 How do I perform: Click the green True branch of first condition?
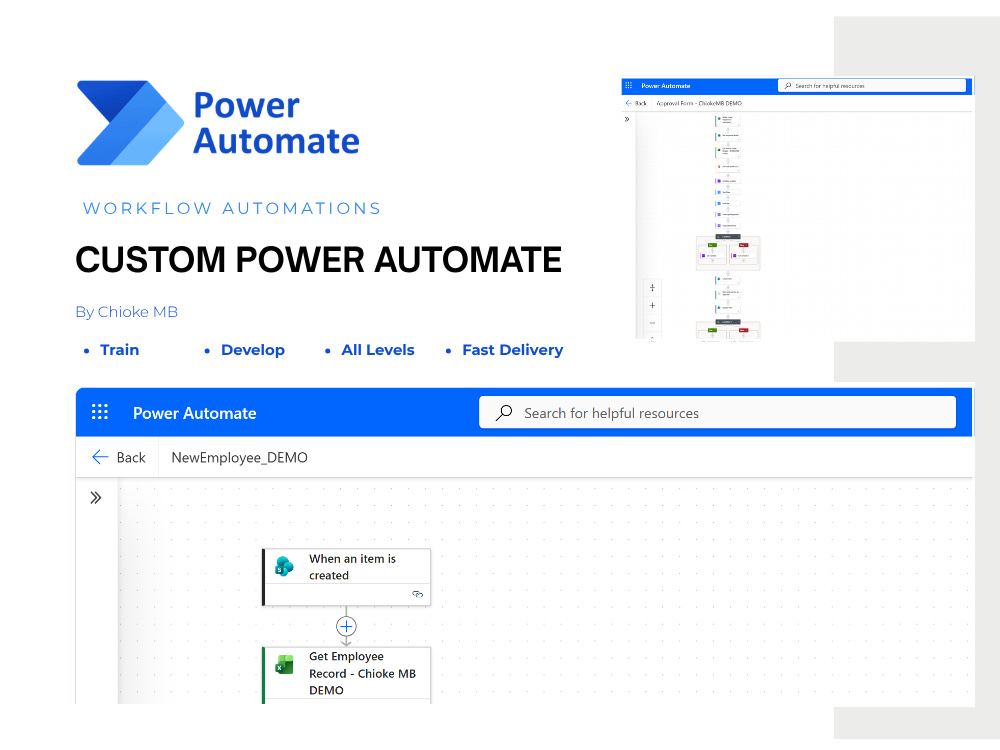(712, 245)
